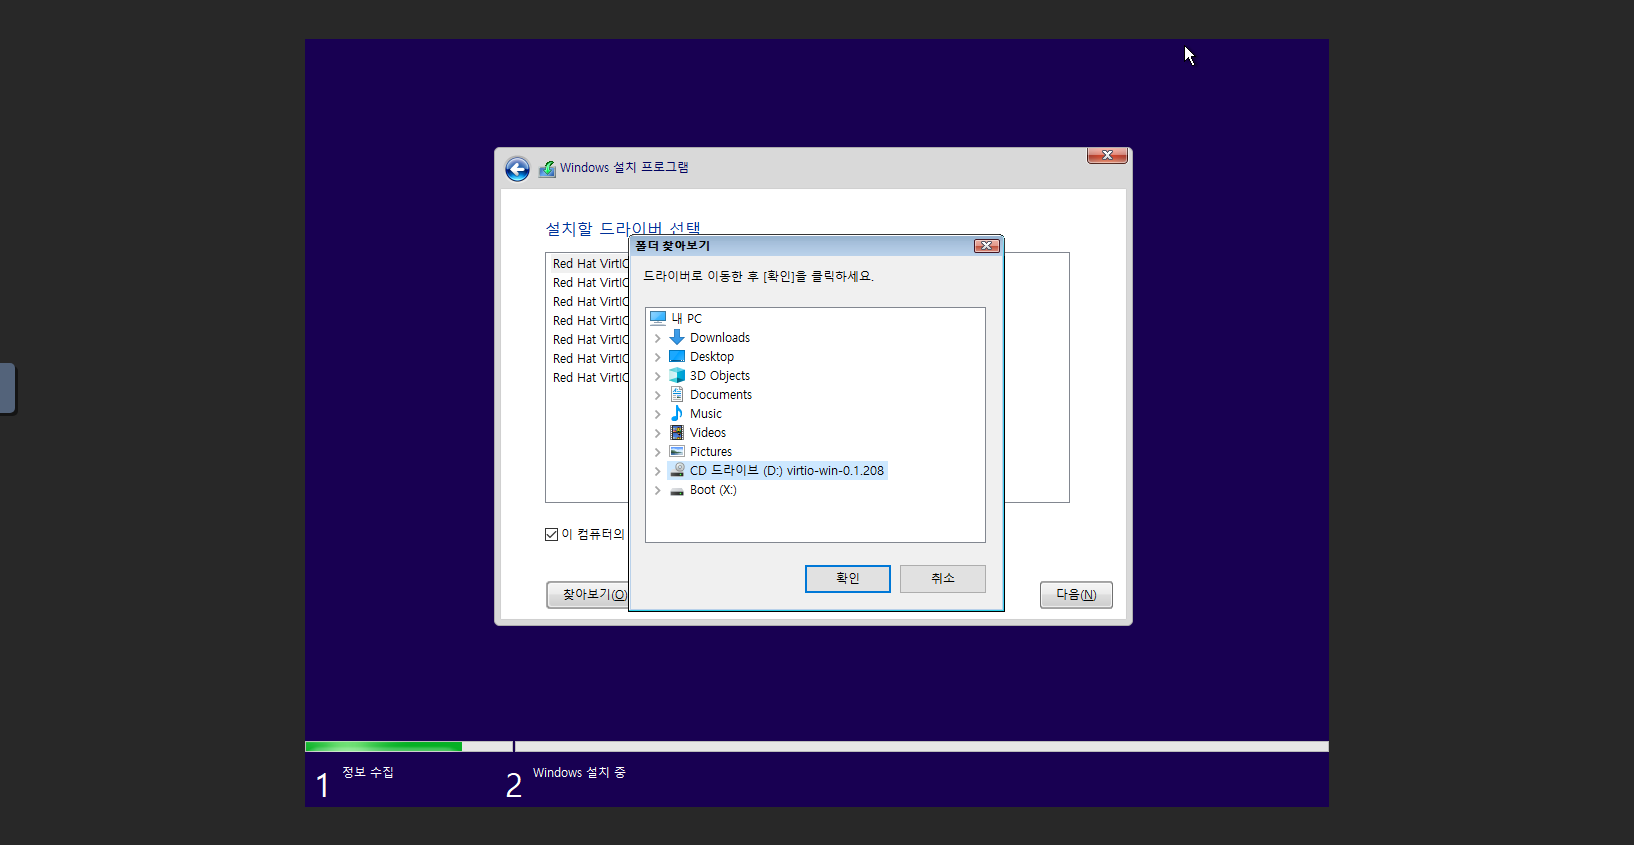
Task: Click the 확인 (OK) button
Action: click(x=847, y=578)
